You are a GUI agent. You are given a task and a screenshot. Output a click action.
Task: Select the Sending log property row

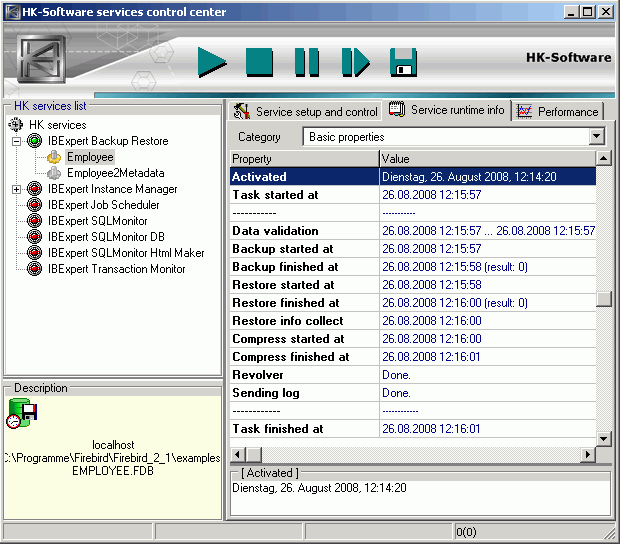[x=413, y=393]
